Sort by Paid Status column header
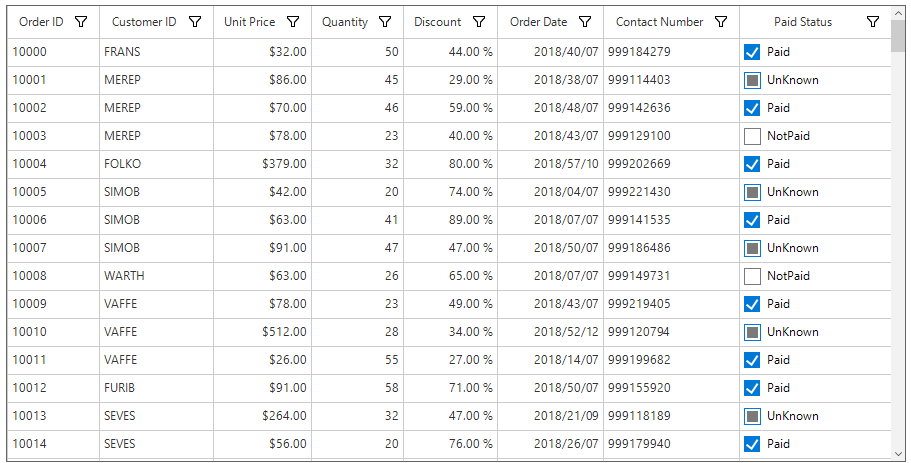Screen dimensions: 911x463 click(x=803, y=22)
